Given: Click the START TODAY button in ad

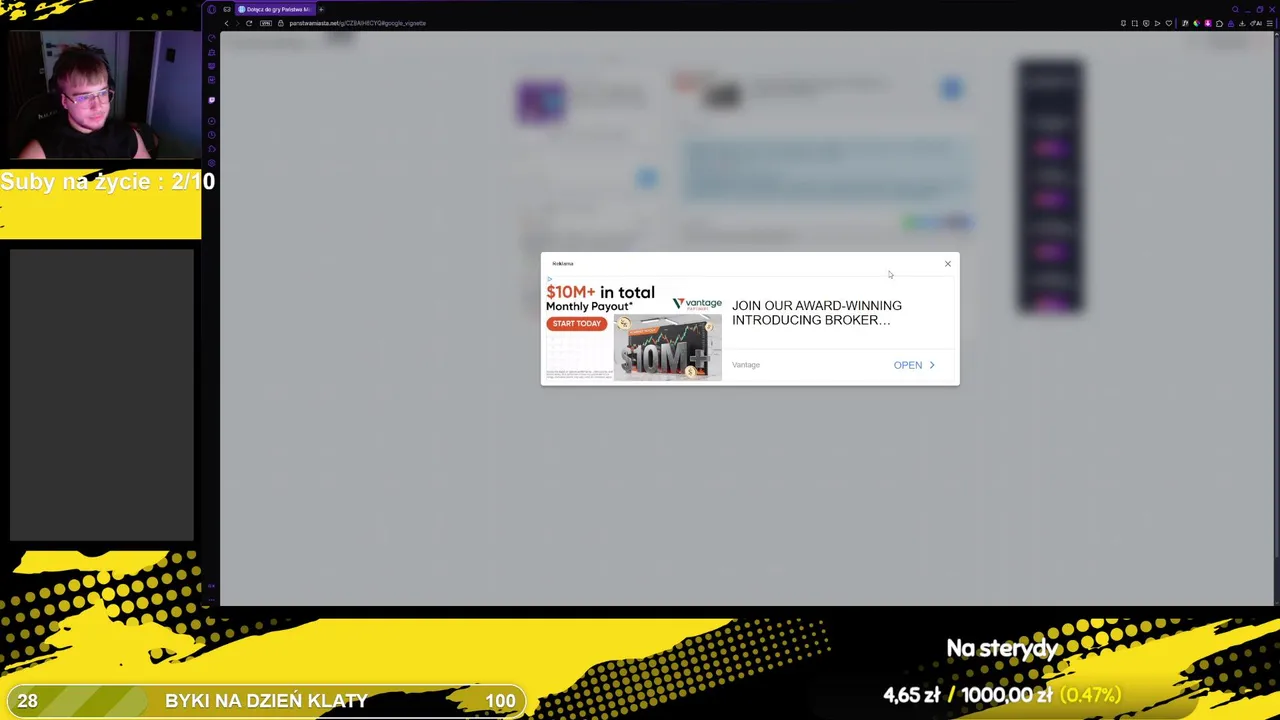Looking at the screenshot, I should pyautogui.click(x=577, y=324).
